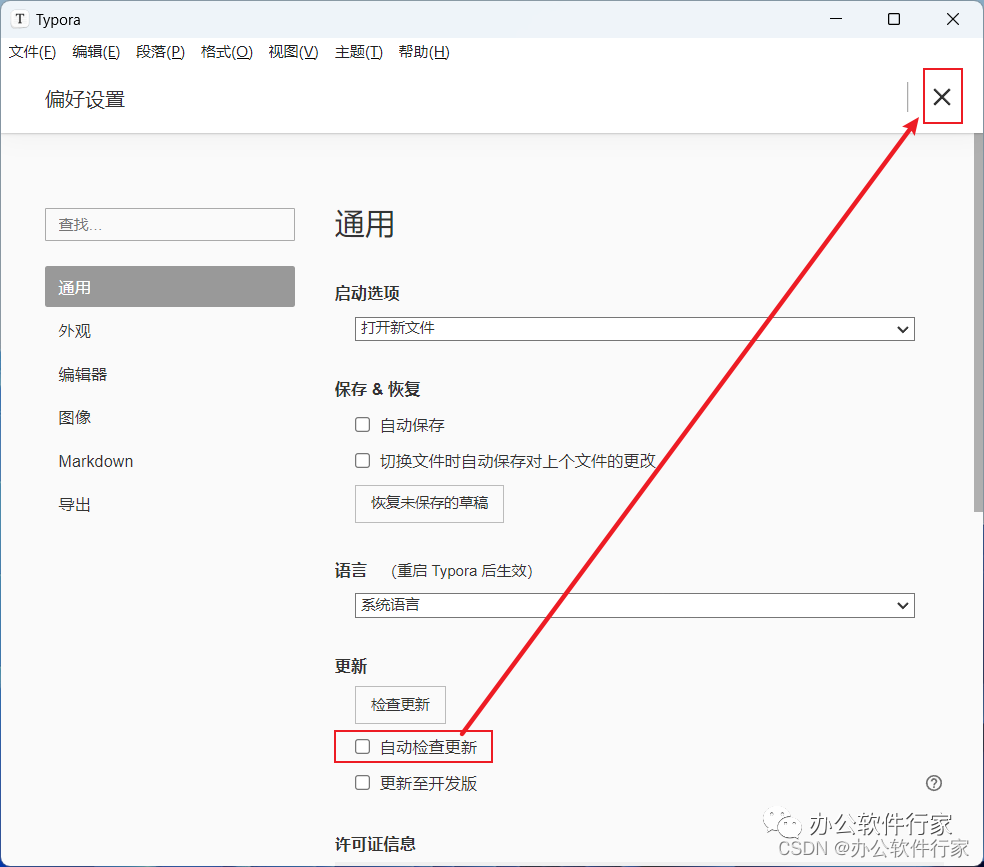
Task: Enable the 更新至开发版 checkbox
Action: (x=362, y=782)
